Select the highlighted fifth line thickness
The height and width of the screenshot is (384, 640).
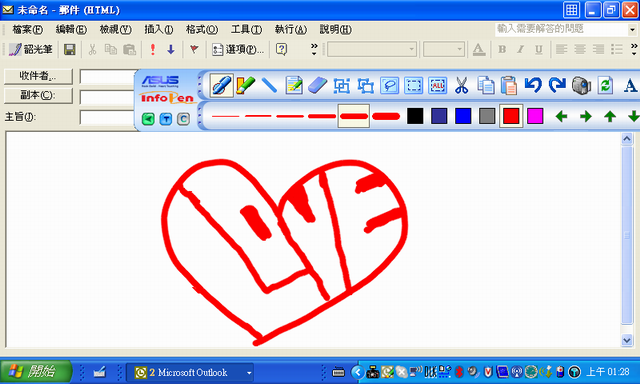point(354,116)
